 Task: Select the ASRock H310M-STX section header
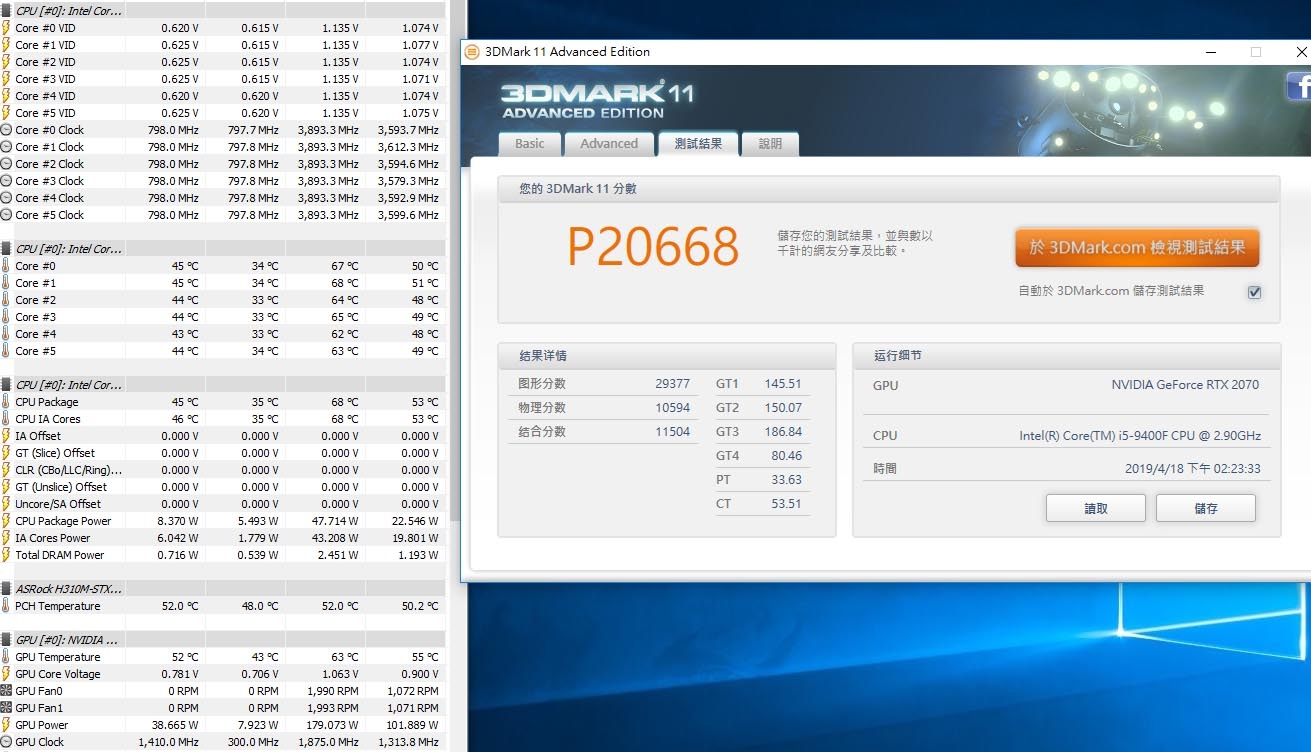point(68,589)
